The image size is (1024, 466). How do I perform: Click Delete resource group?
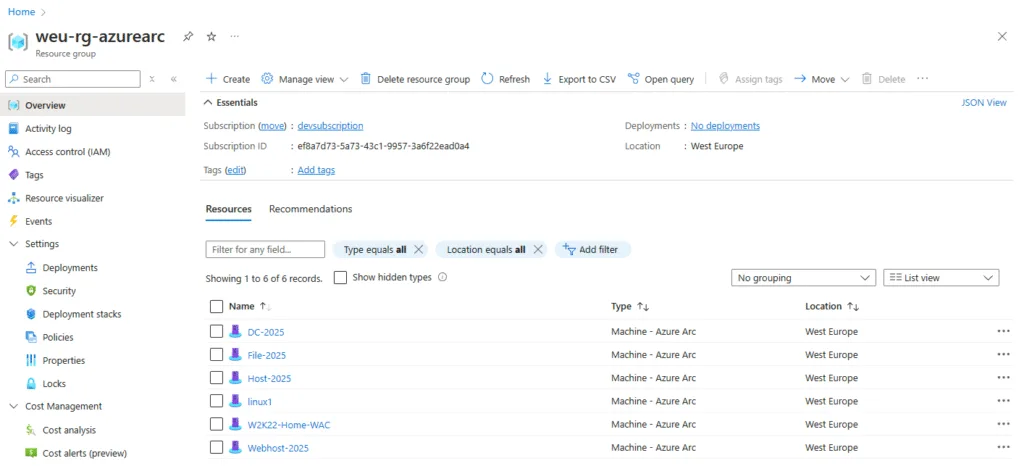[415, 79]
